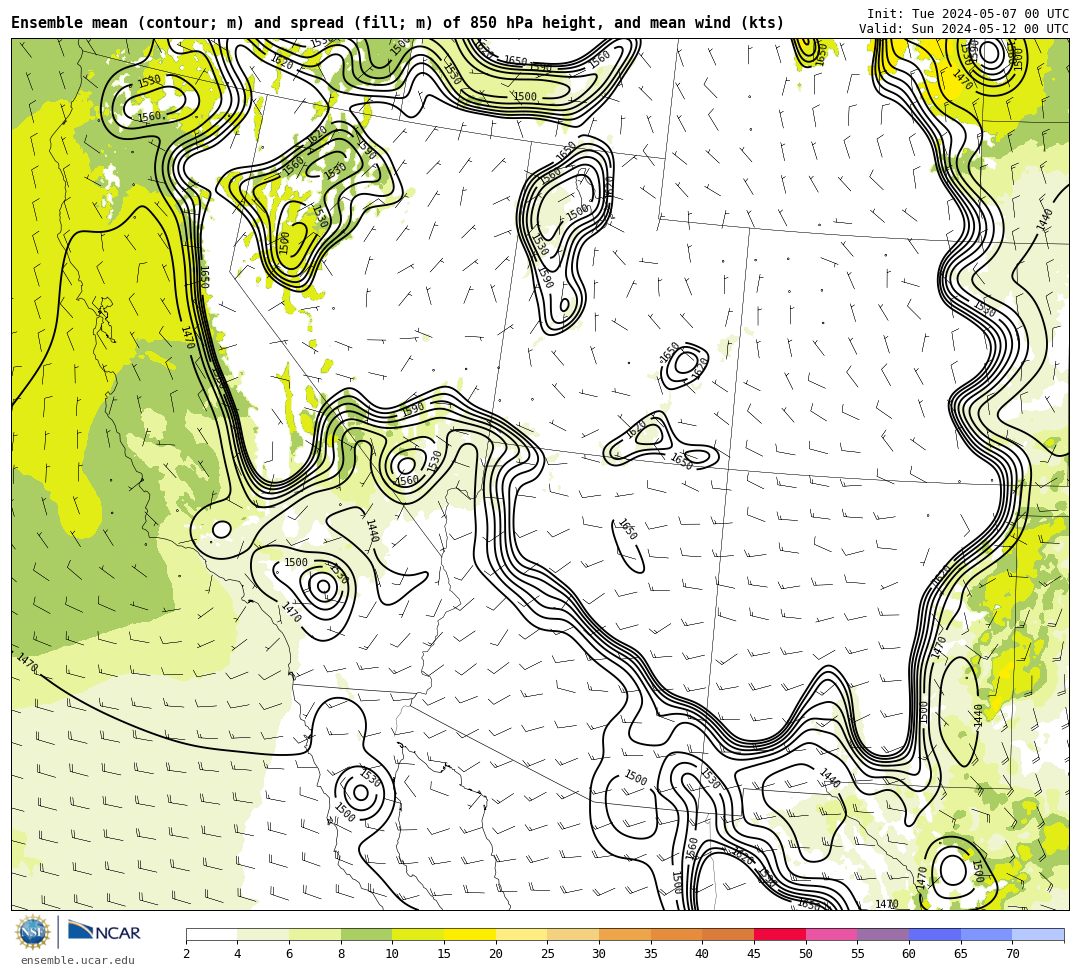
Task: Pick the bright yellow 15–20 legend swatch
Action: tap(470, 934)
